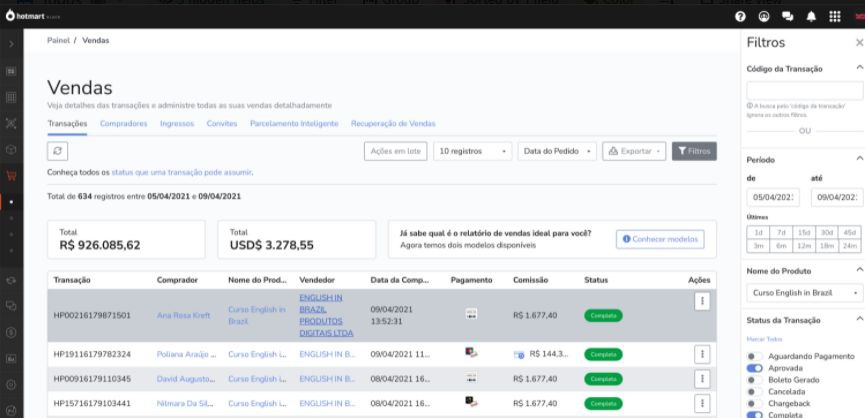Switch to the Parcelamento Inteligente tab
Viewport: 865px width, 418px height.
[x=294, y=123]
